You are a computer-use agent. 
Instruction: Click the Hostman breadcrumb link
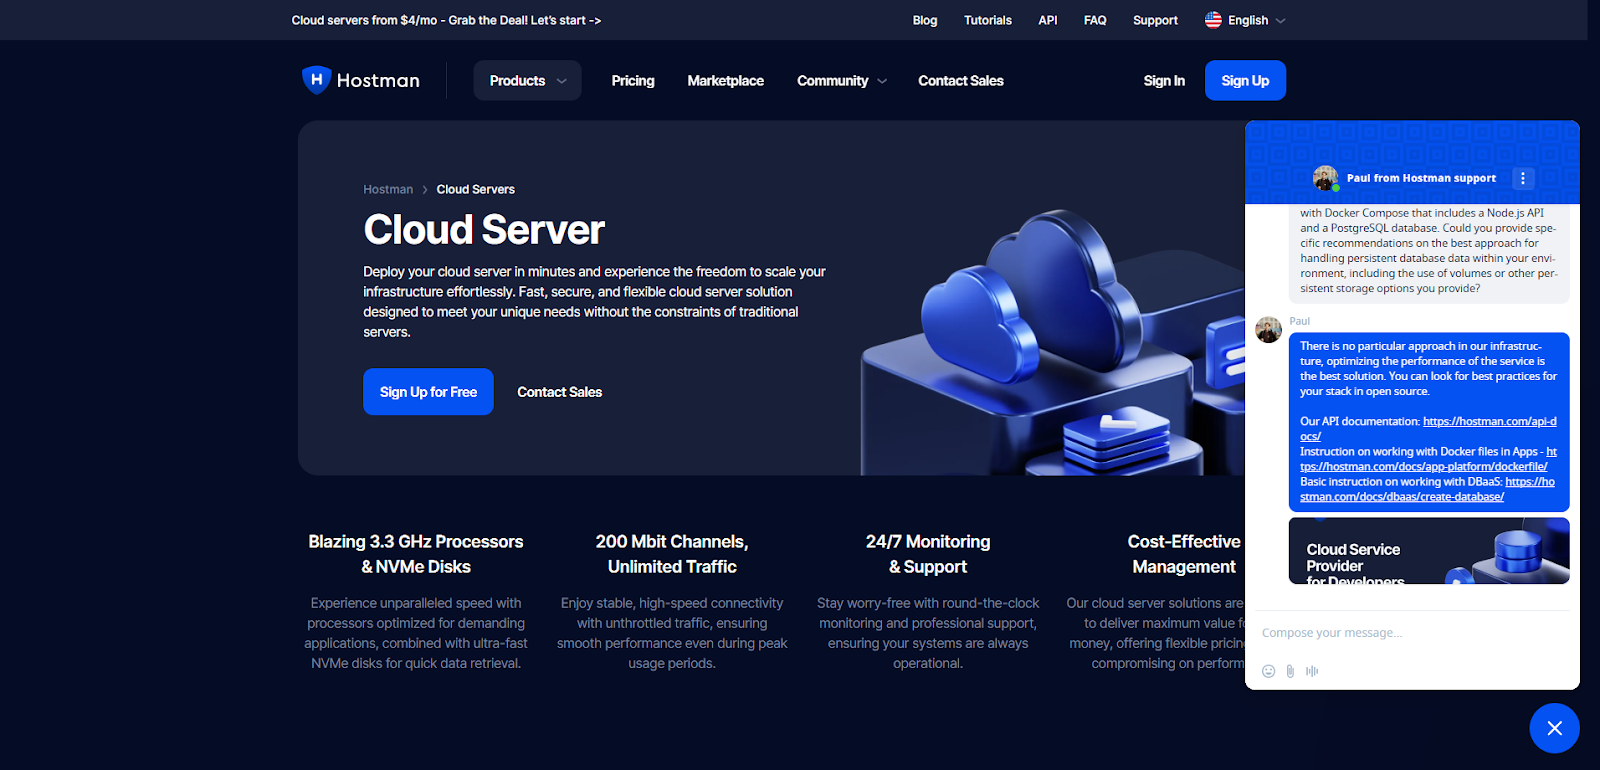tap(388, 189)
